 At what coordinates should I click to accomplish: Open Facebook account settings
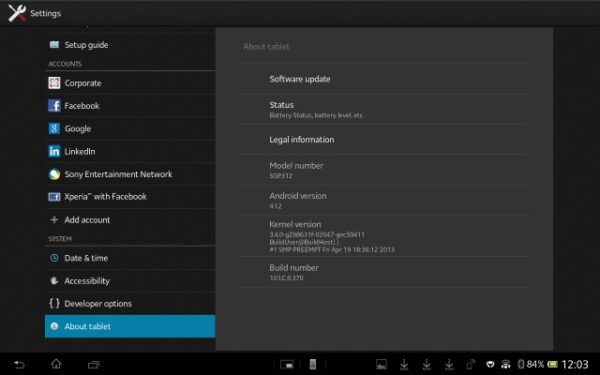[130, 106]
